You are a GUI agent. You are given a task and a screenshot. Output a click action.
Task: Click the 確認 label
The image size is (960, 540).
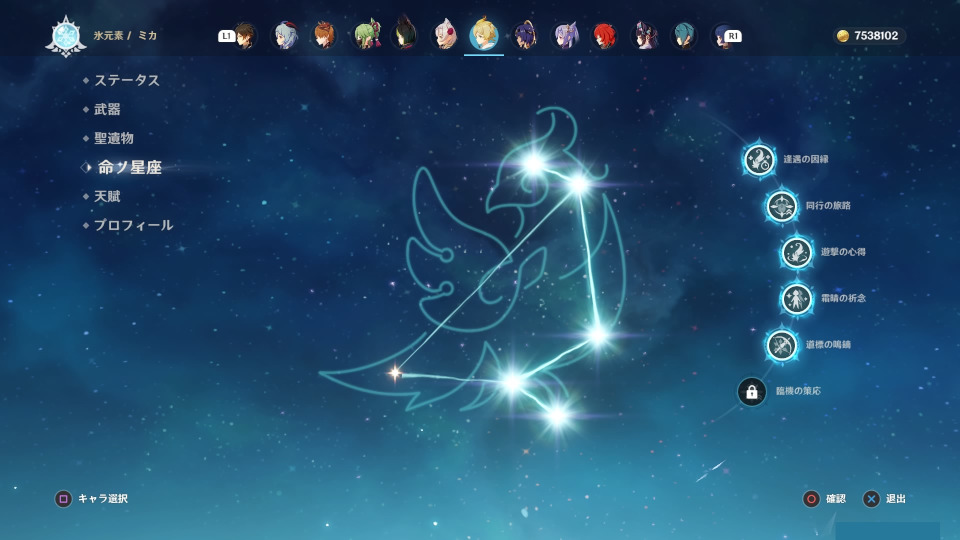point(836,499)
